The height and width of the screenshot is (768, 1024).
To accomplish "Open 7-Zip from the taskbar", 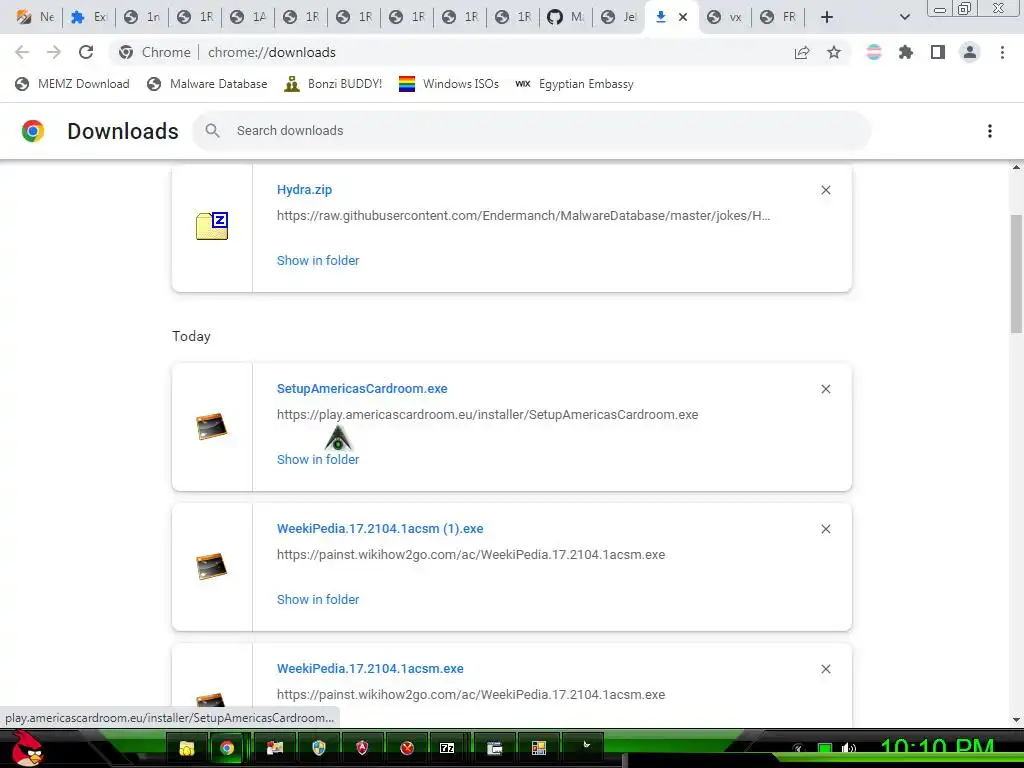I will (447, 748).
